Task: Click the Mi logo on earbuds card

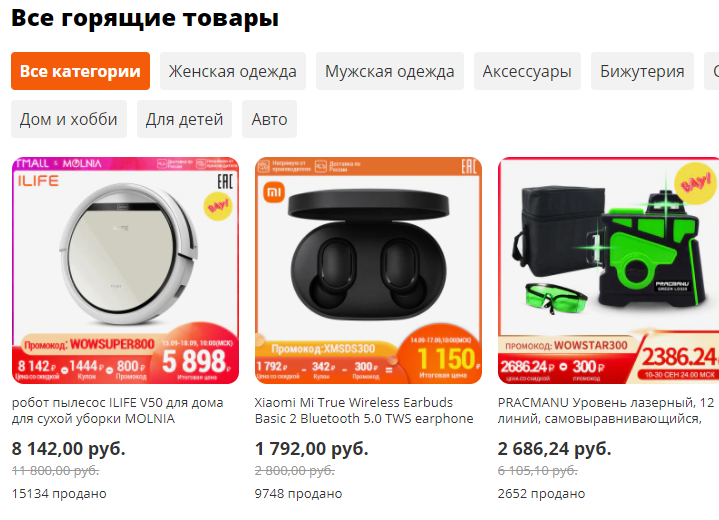Action: pyautogui.click(x=274, y=192)
